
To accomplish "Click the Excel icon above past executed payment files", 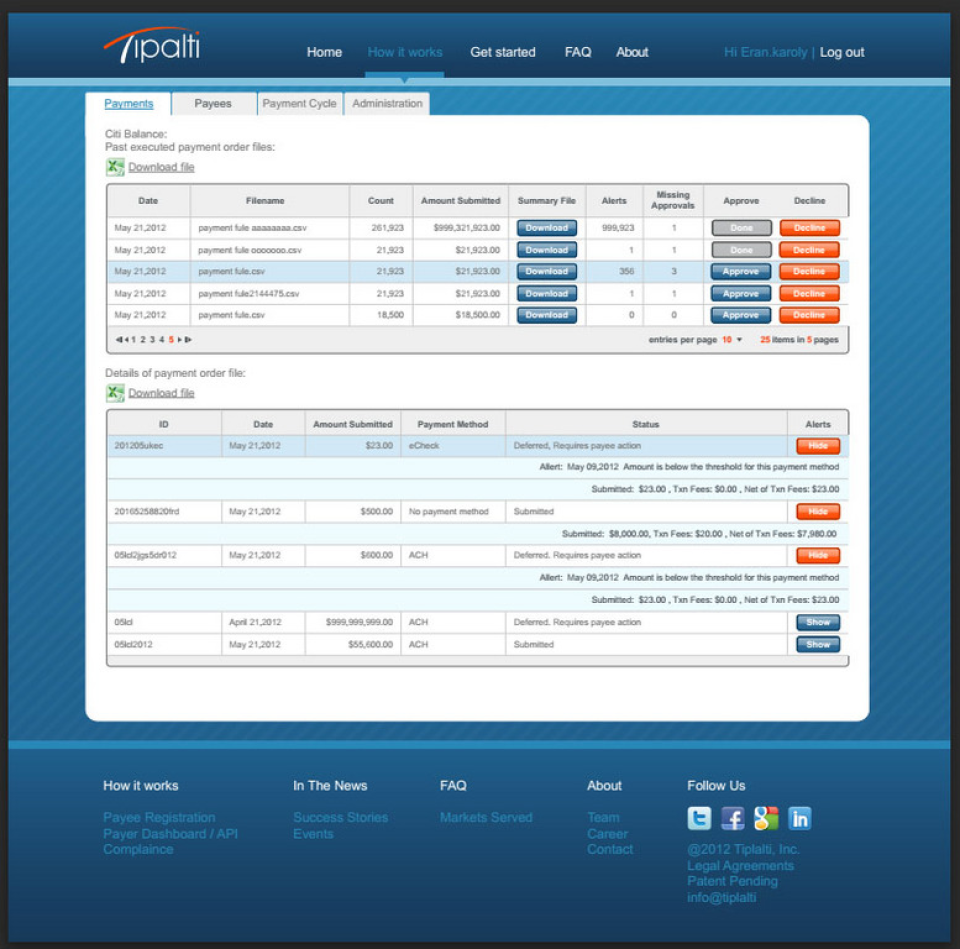I will 114,166.
